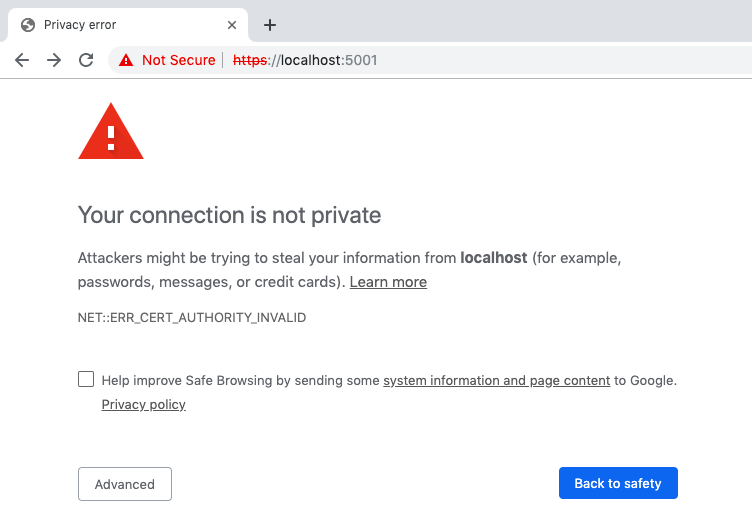
Task: Go back using the back arrow
Action: pyautogui.click(x=22, y=60)
